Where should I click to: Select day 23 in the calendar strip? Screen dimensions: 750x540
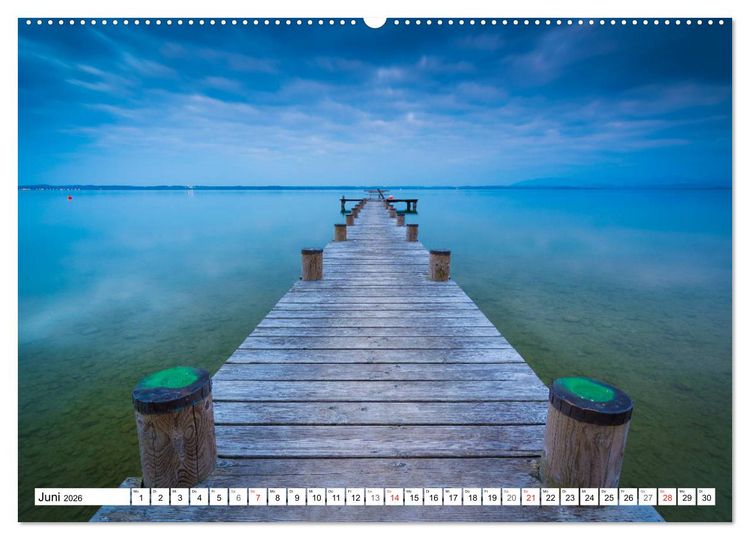tap(570, 496)
